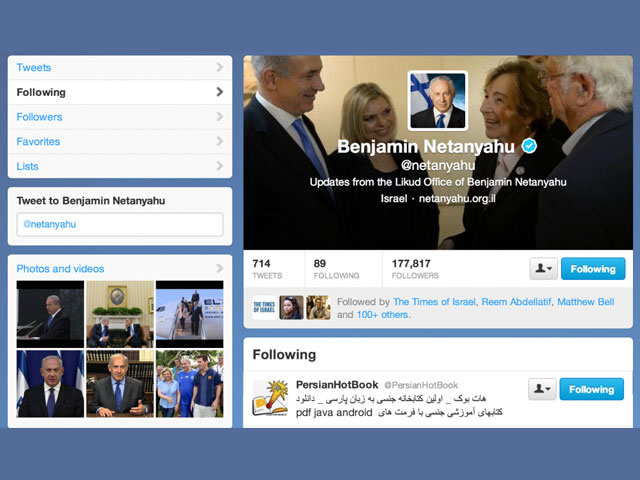640x480 pixels.
Task: Click The Times of Israel follower avatar
Action: tap(264, 307)
